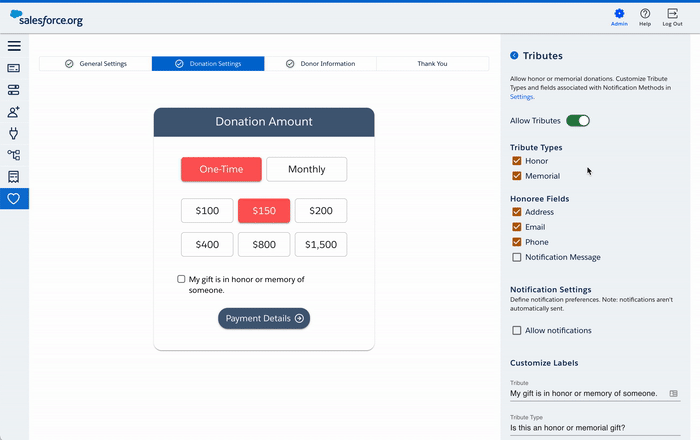Image resolution: width=700 pixels, height=440 pixels.
Task: Click the Customize Labels heading
Action: tap(544, 363)
